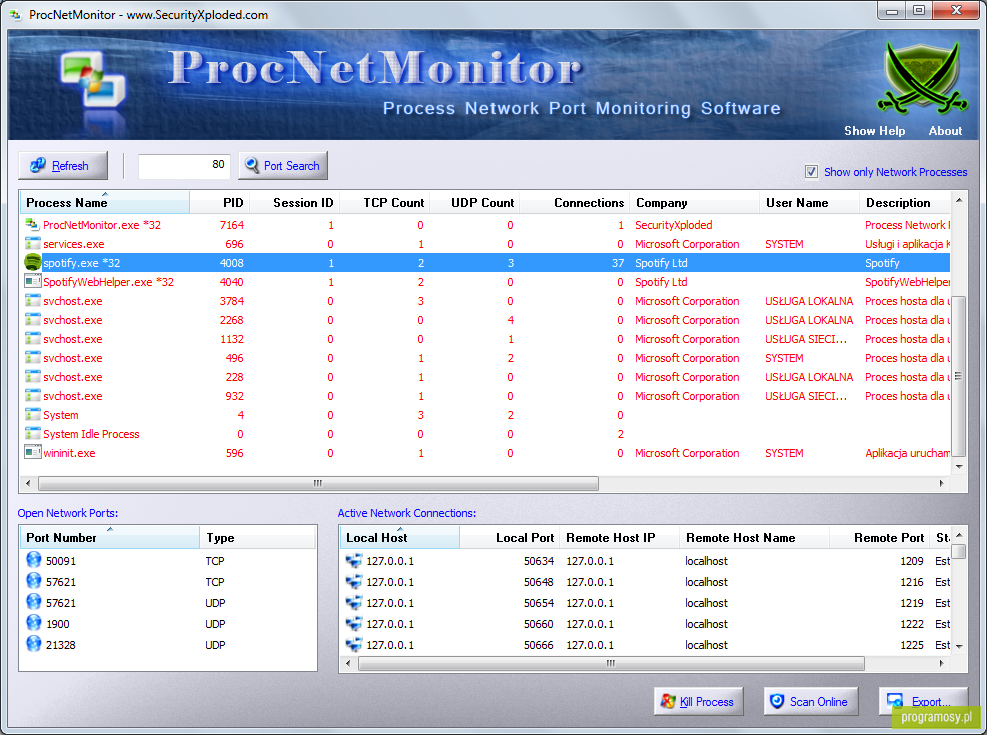The image size is (987, 735).
Task: Sort open ports by Port Number header
Action: pos(110,537)
